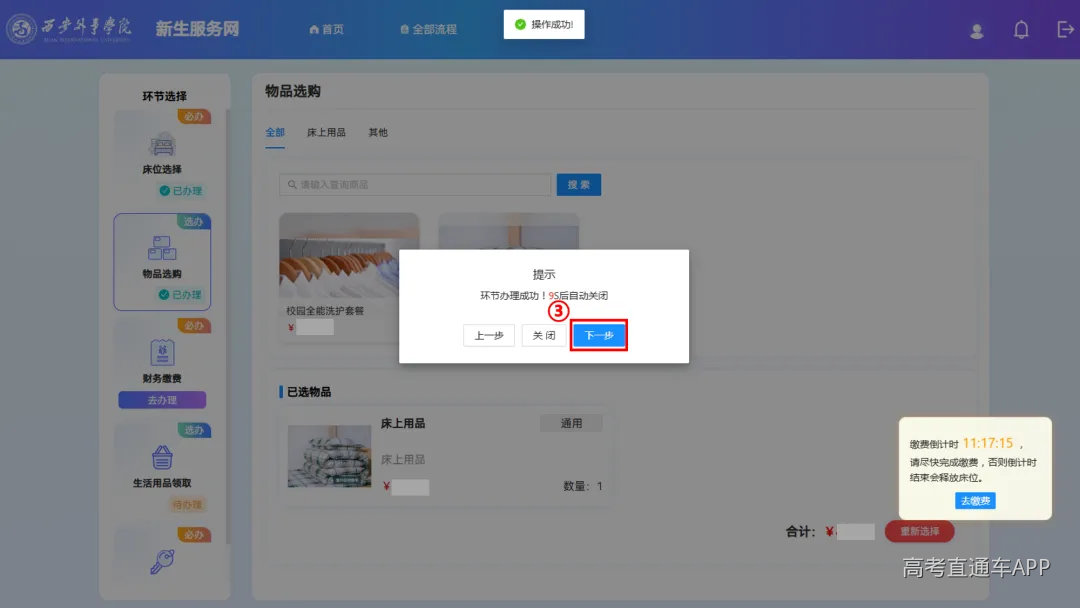Click the 操作成功 toast message
This screenshot has width=1080, height=608.
[544, 24]
